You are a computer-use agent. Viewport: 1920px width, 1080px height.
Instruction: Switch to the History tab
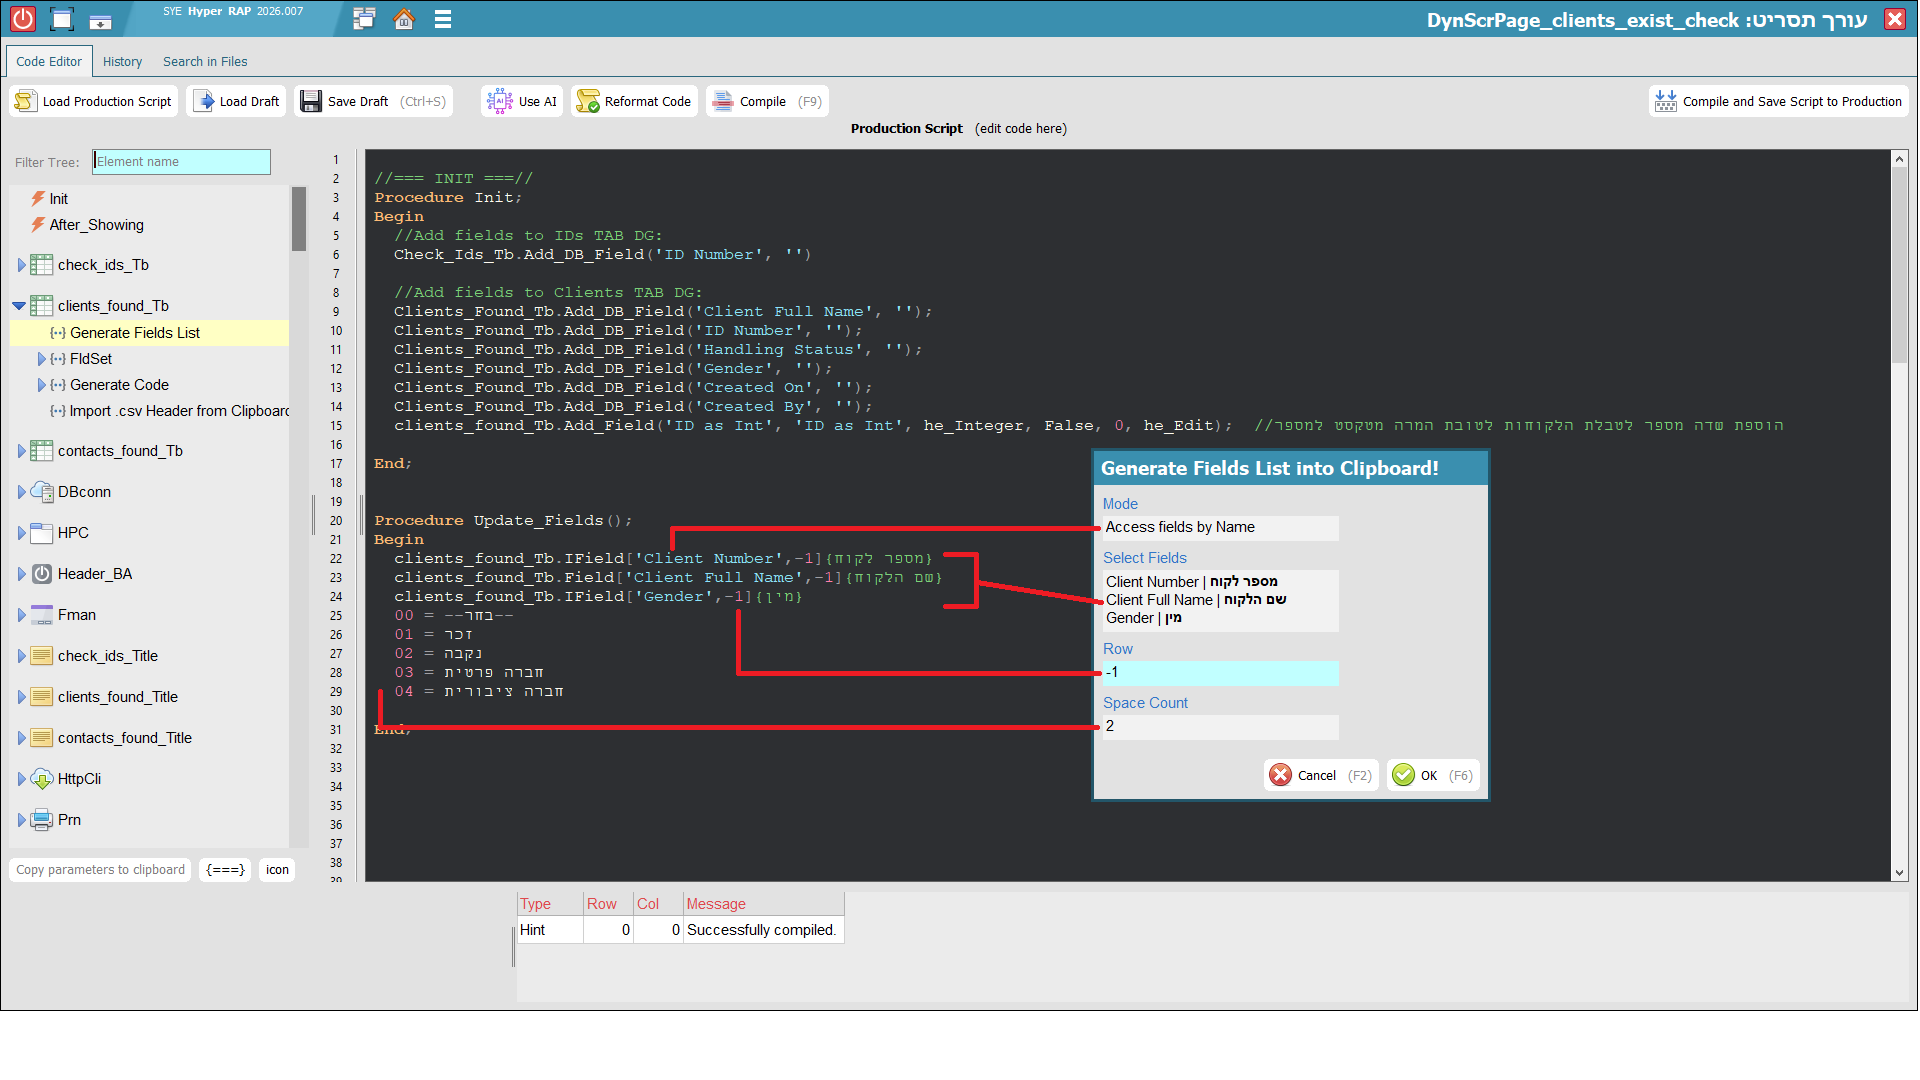point(122,61)
